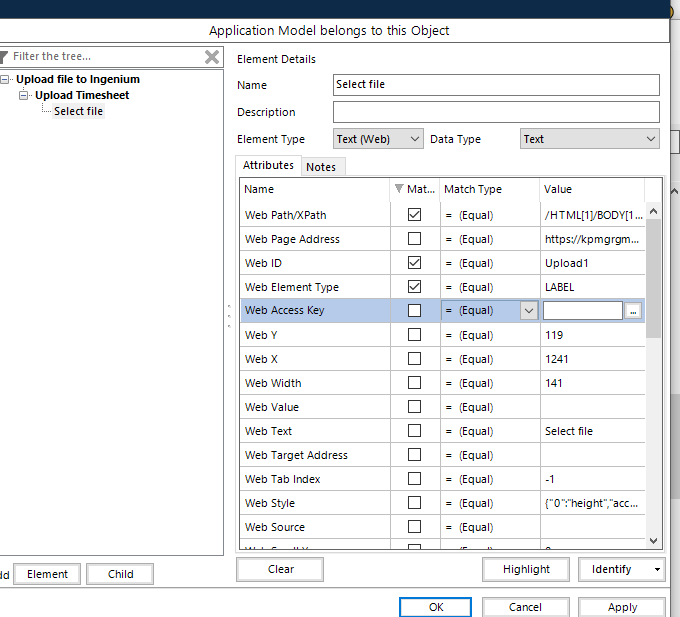Uncheck the Web ID match checkbox

(x=414, y=263)
